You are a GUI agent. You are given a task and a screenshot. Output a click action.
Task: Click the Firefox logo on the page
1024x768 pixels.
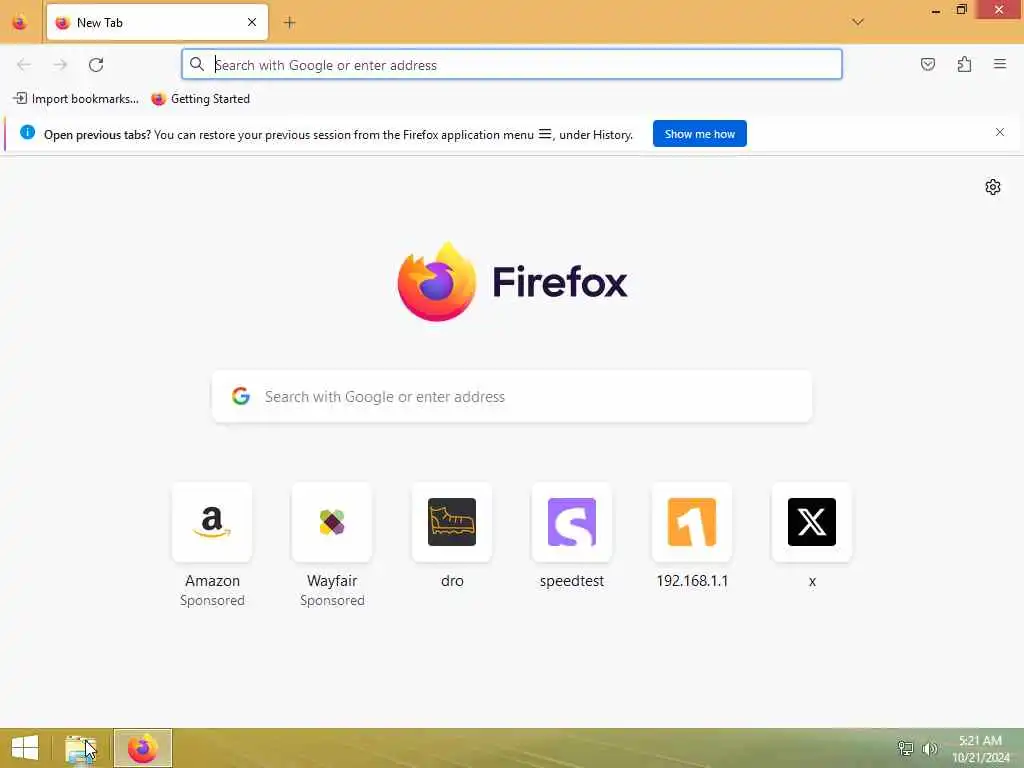click(512, 281)
